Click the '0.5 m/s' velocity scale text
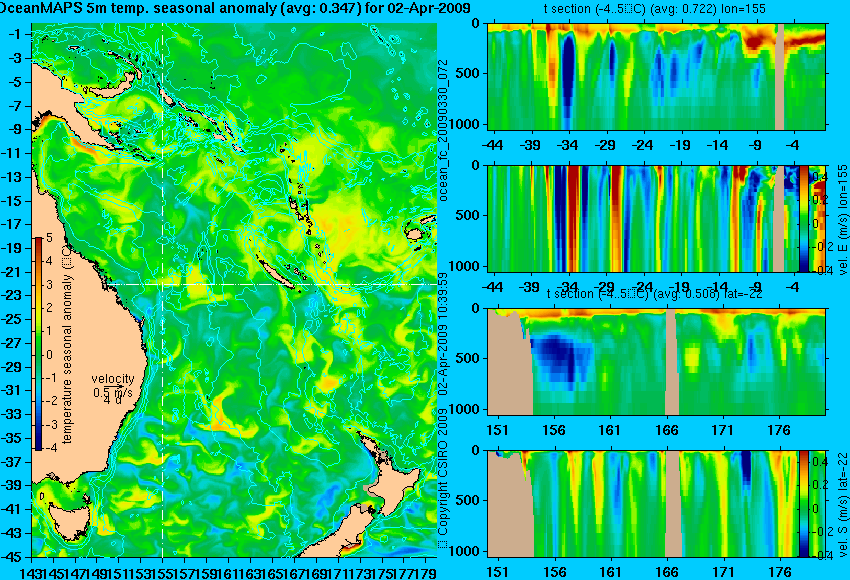The height and width of the screenshot is (580, 850). (x=113, y=391)
